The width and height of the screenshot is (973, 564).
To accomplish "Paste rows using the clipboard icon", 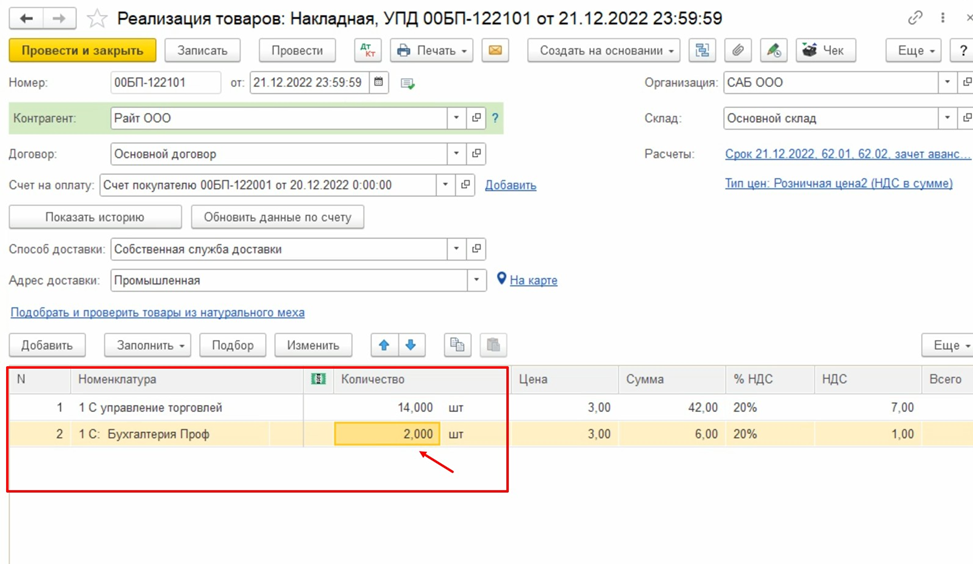I will tap(493, 345).
